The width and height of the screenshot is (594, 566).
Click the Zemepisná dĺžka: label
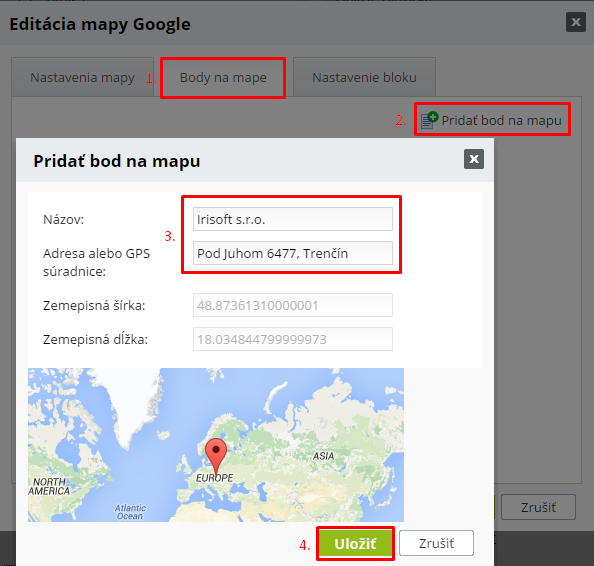pyautogui.click(x=95, y=339)
